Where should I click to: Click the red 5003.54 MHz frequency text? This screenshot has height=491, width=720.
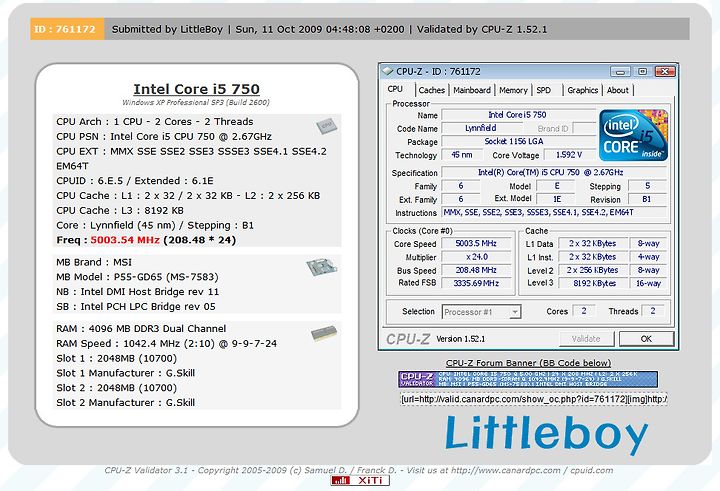click(125, 240)
